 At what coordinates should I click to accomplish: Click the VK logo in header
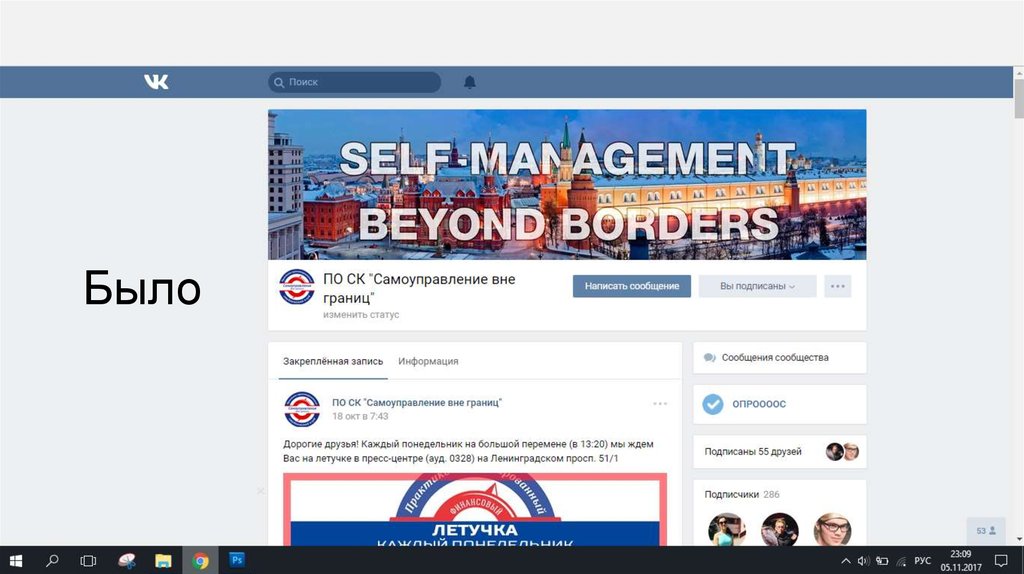(x=156, y=82)
